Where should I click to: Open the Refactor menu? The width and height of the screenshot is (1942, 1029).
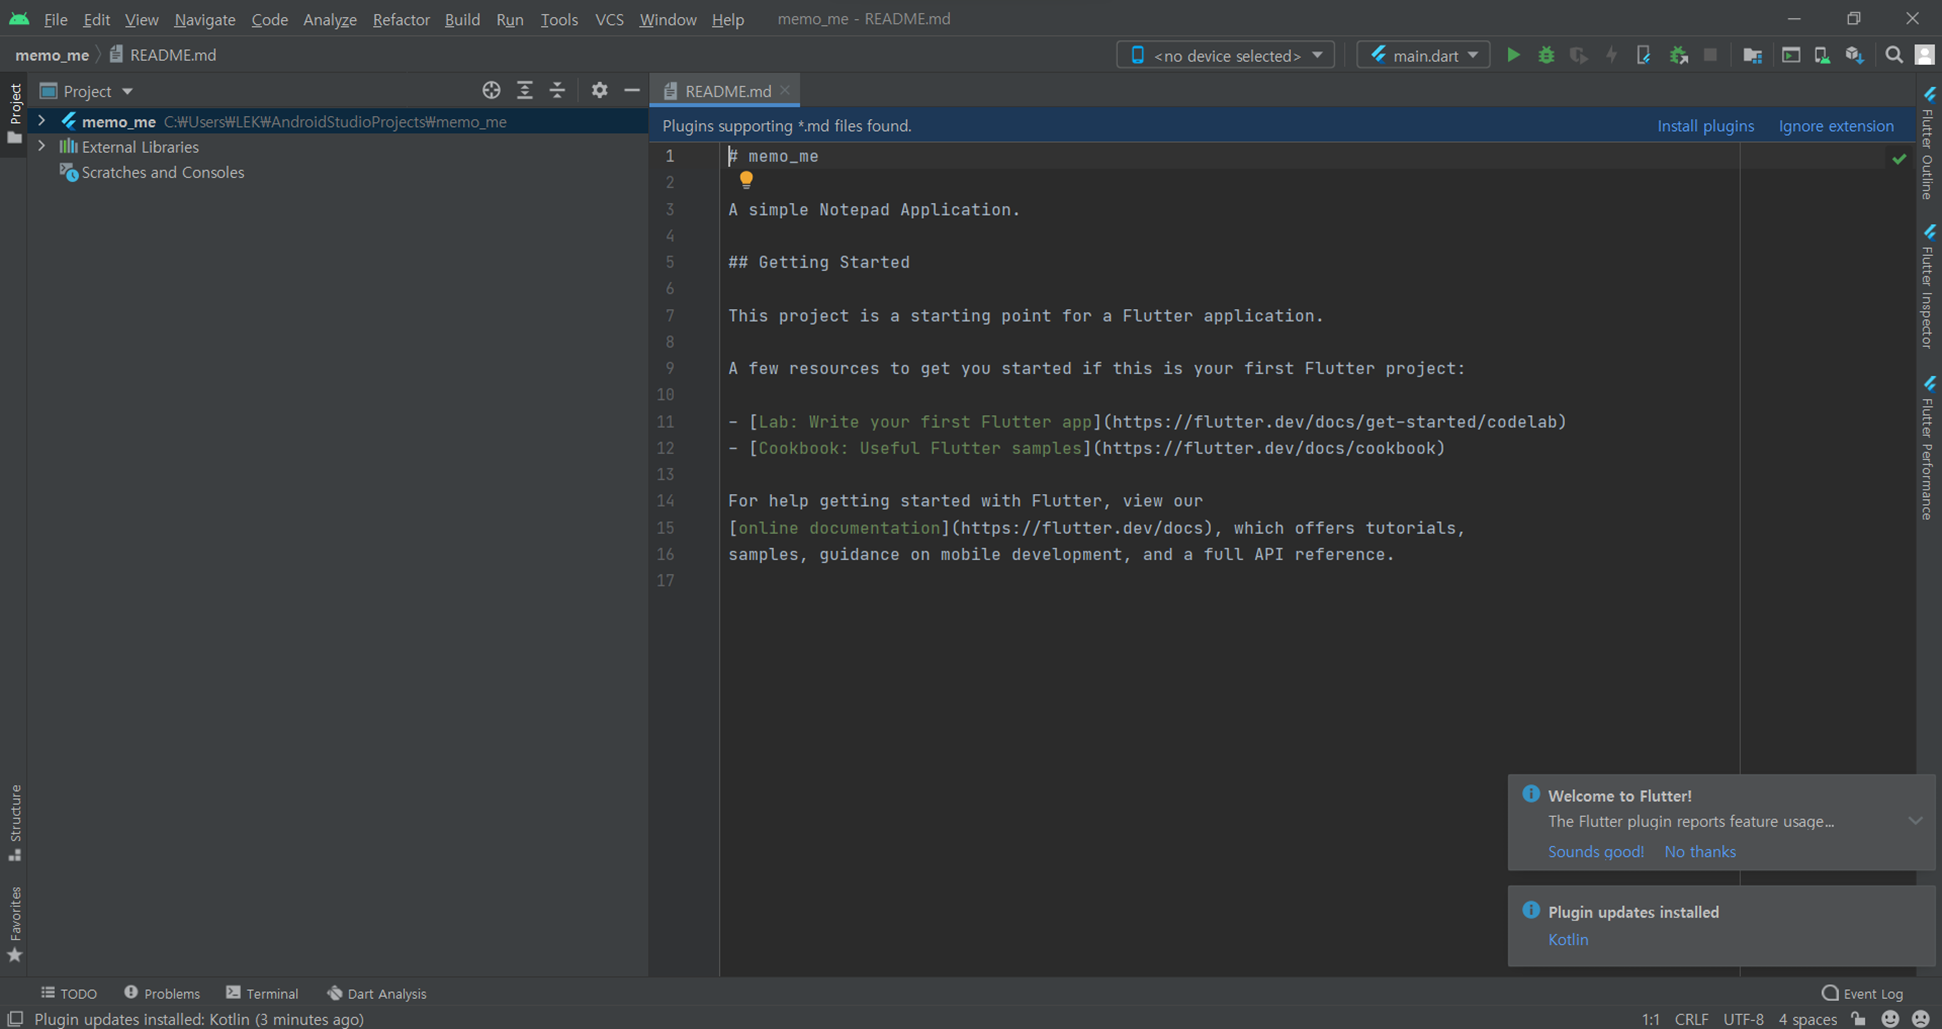point(401,19)
